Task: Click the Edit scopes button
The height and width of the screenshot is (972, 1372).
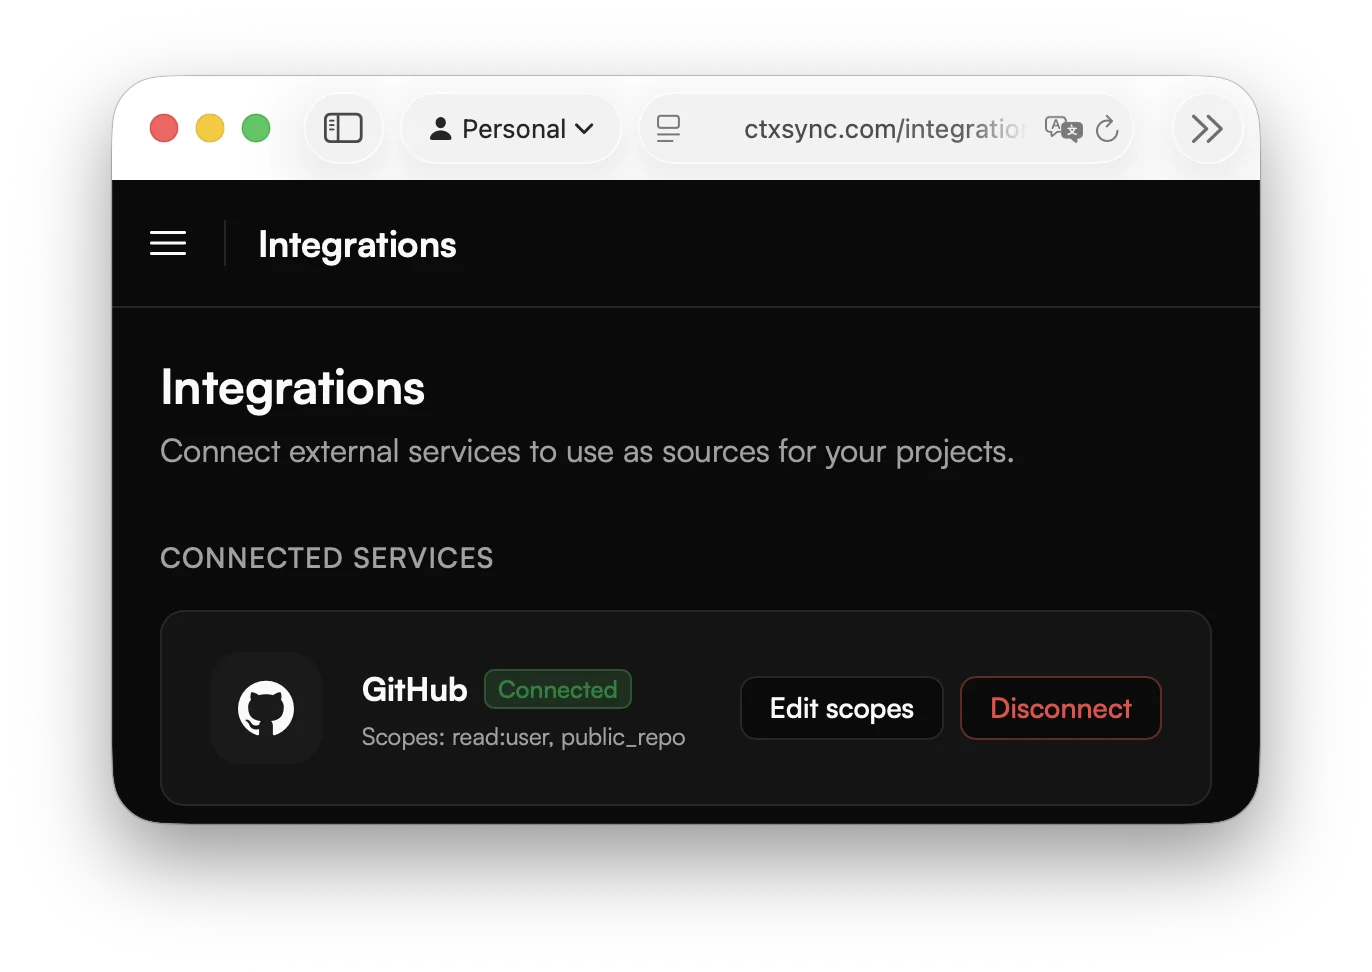Action: [842, 708]
